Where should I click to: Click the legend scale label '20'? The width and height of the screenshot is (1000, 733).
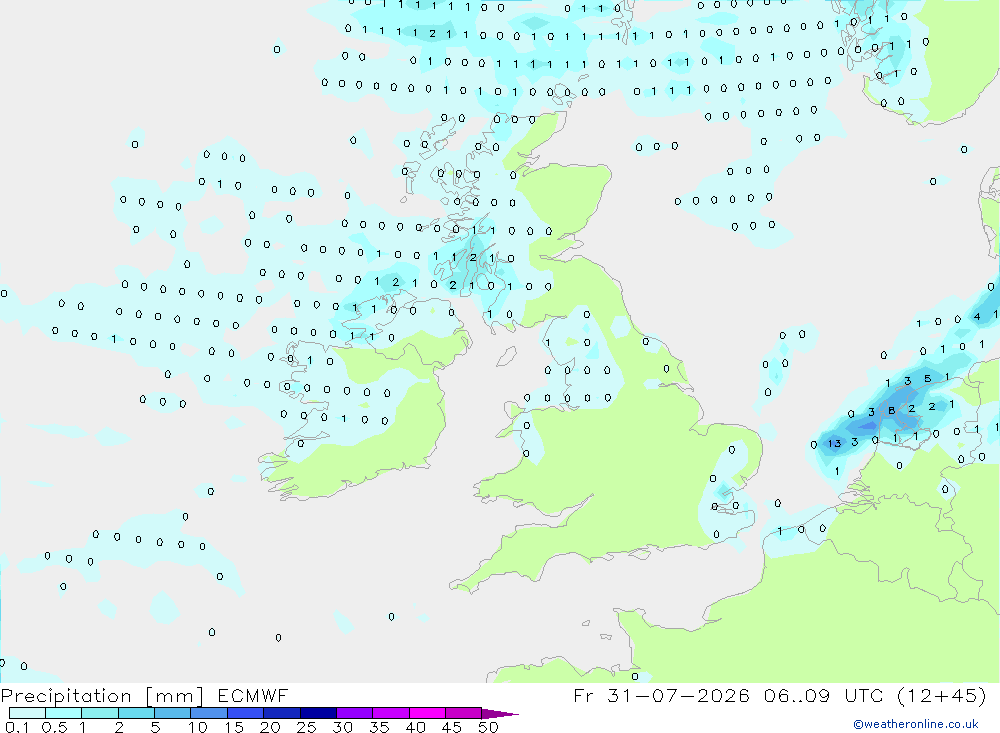pyautogui.click(x=270, y=727)
